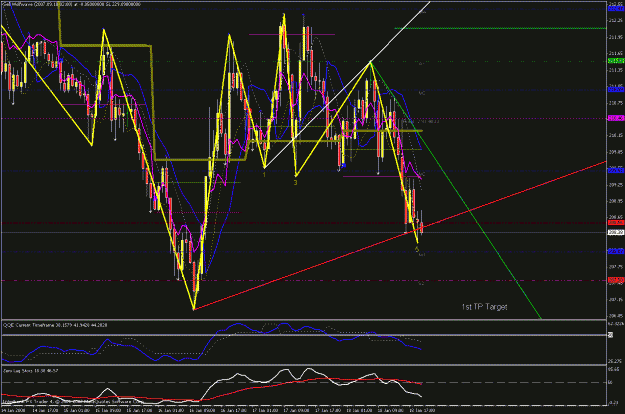
Task: Click the white current-price tag on the price scale
Action: click(616, 232)
